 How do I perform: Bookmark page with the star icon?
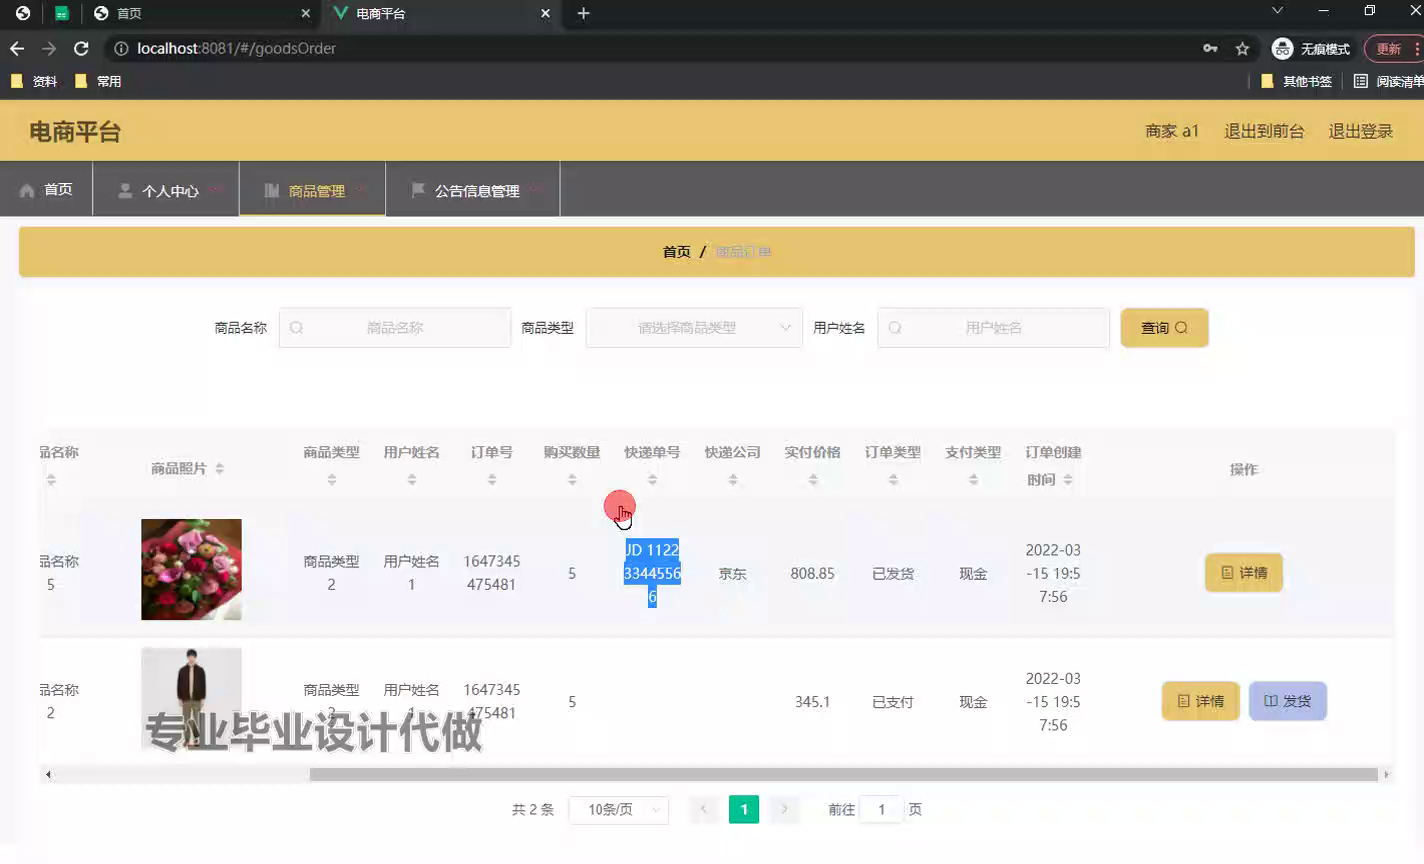click(x=1242, y=48)
